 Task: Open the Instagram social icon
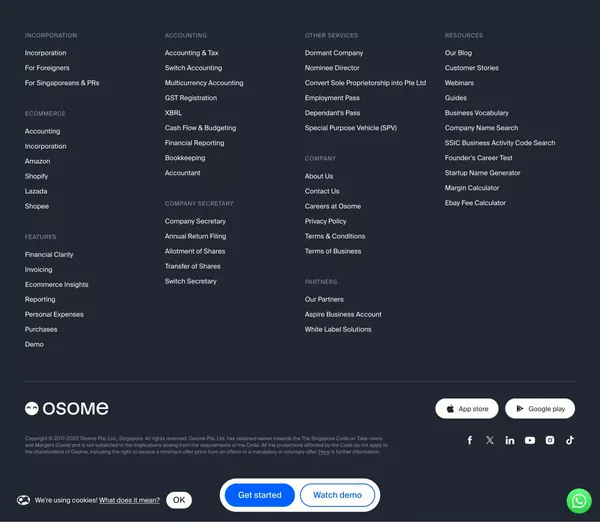click(550, 440)
